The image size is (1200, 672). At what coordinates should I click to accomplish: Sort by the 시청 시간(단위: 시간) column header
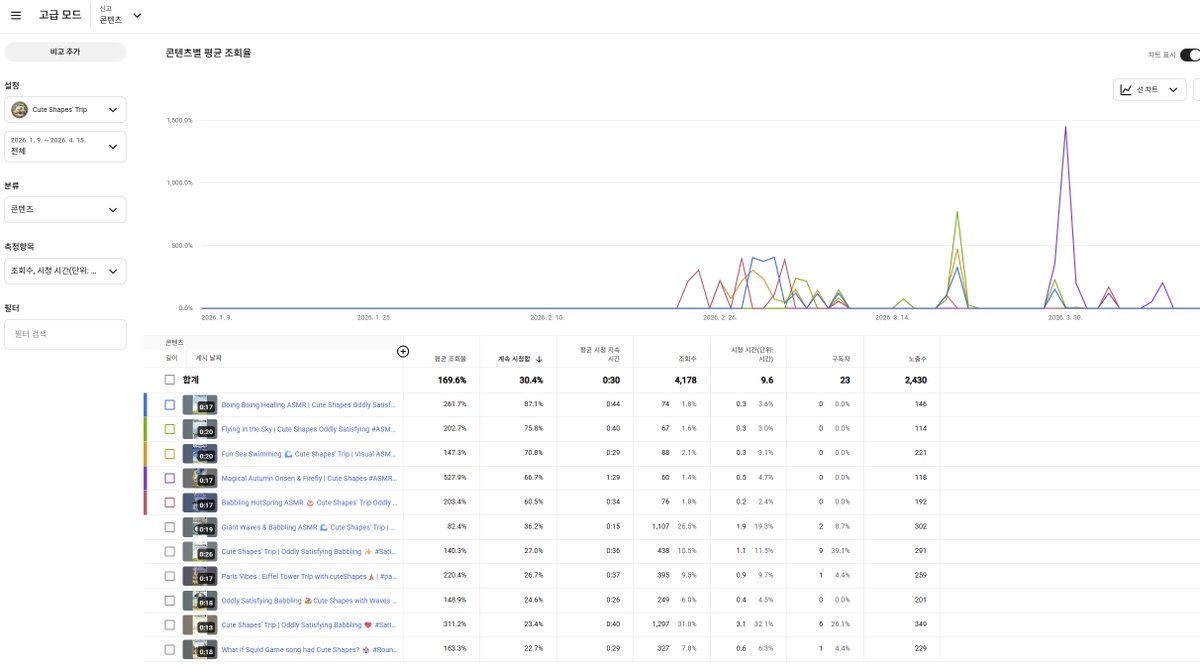pos(753,354)
